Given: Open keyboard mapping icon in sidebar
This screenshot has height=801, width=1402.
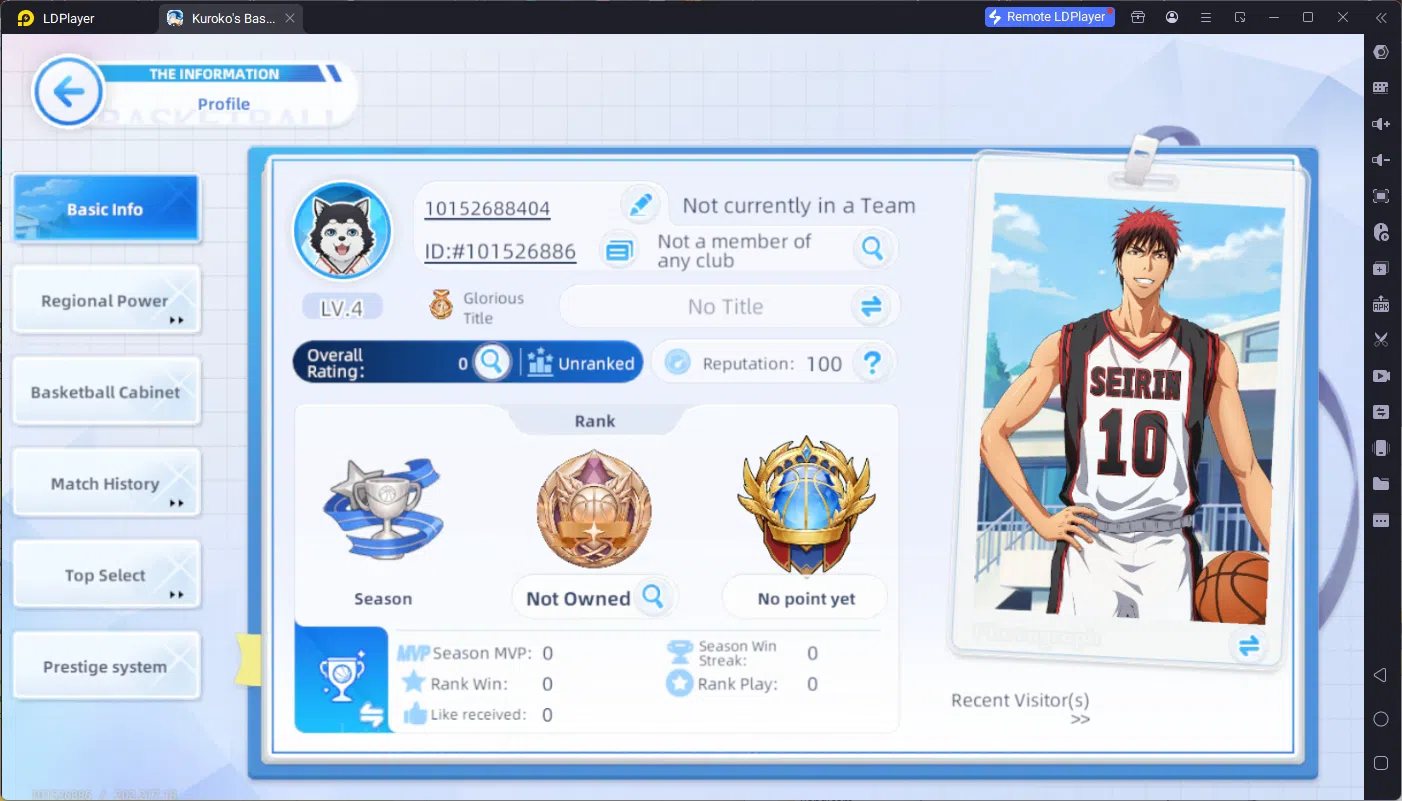Looking at the screenshot, I should coord(1381,88).
